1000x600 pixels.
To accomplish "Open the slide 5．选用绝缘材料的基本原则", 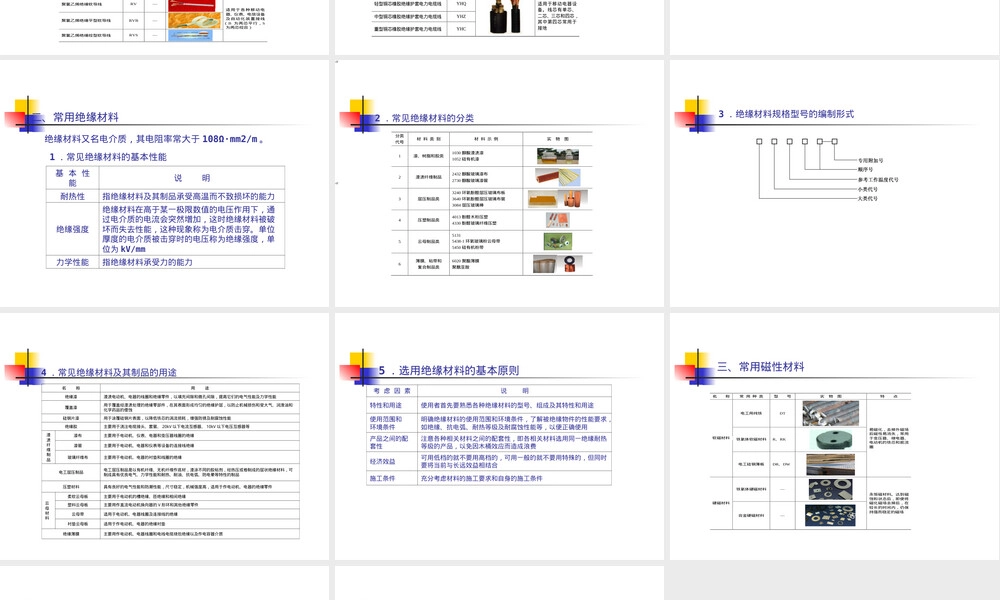I will (499, 436).
